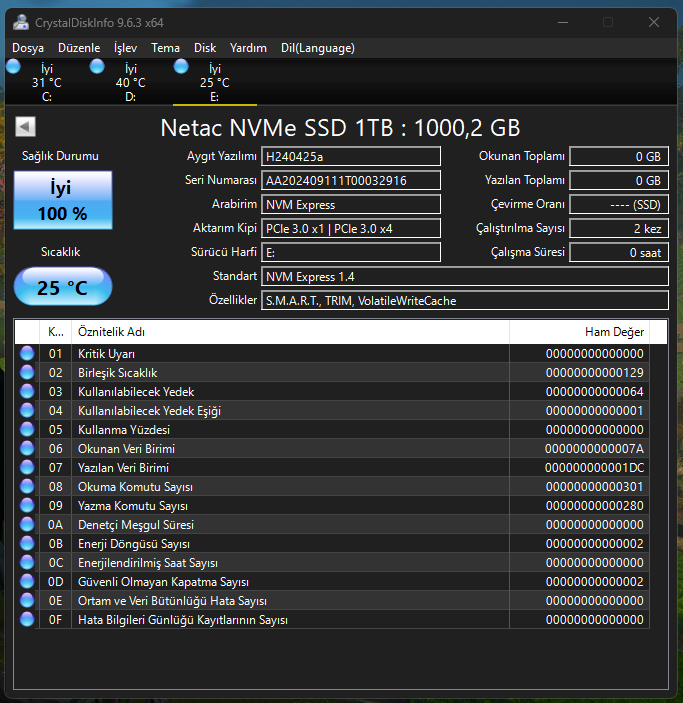
Task: Click status orb for Kullanılabilecek Yedek row 03
Action: click(x=27, y=391)
